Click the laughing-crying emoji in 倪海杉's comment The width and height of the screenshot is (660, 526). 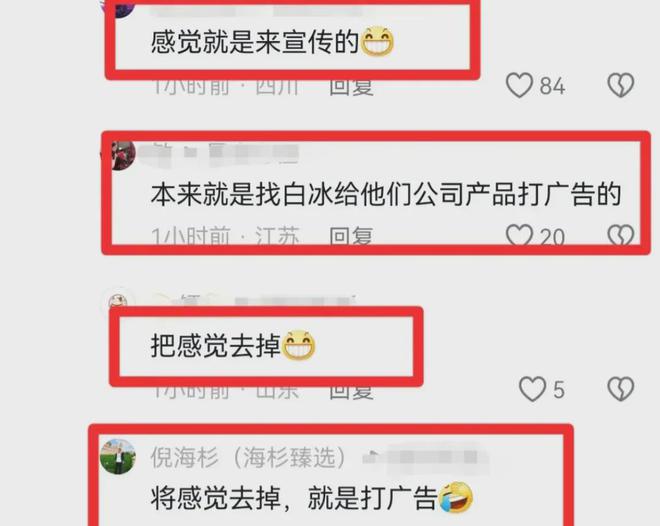[455, 497]
